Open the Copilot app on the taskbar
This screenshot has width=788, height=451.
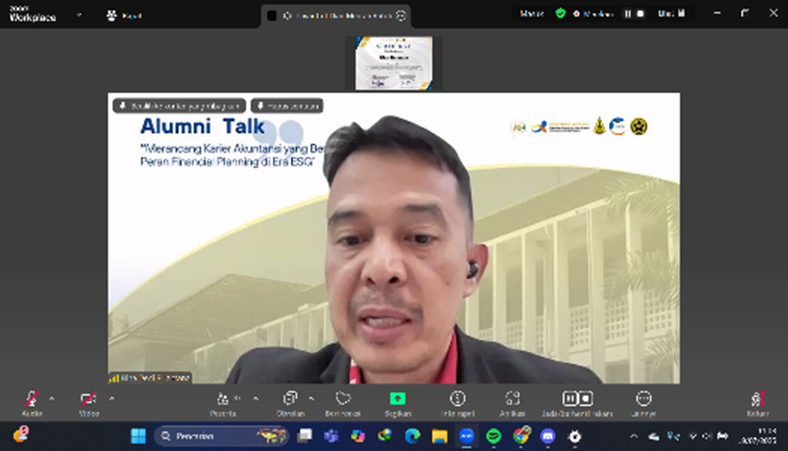(358, 436)
